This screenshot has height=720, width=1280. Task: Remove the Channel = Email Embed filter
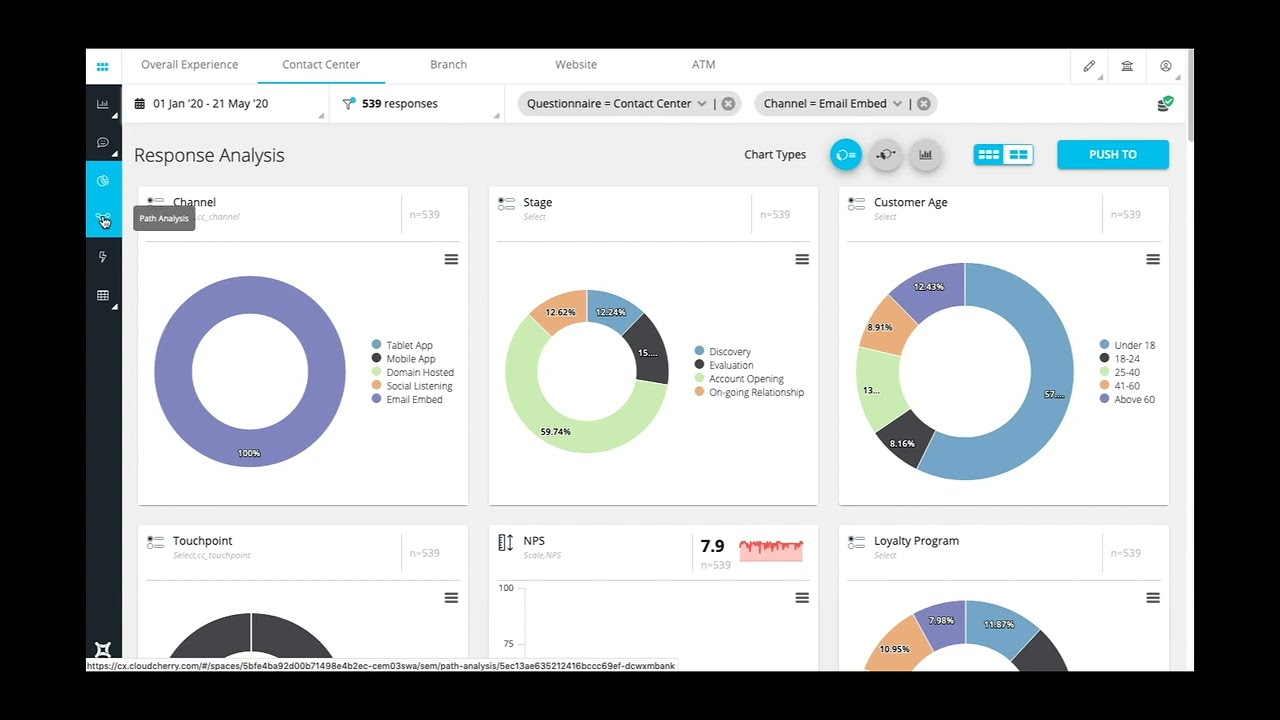tap(924, 103)
